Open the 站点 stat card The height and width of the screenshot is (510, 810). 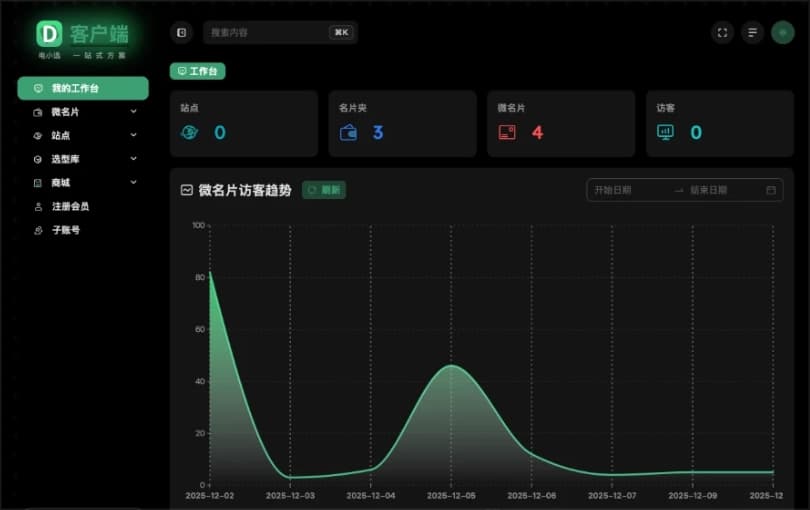[244, 123]
